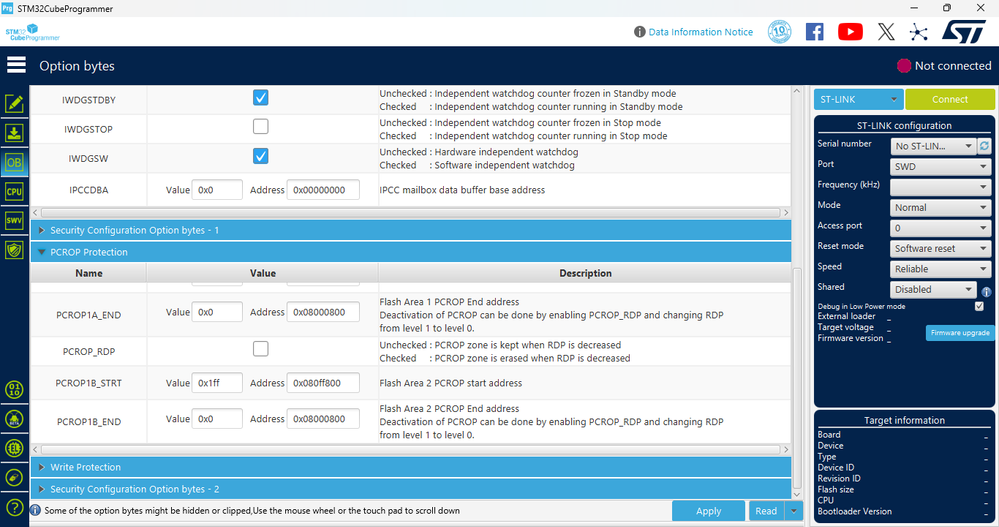
Task: Show Shared mode info icon
Action: click(x=986, y=292)
